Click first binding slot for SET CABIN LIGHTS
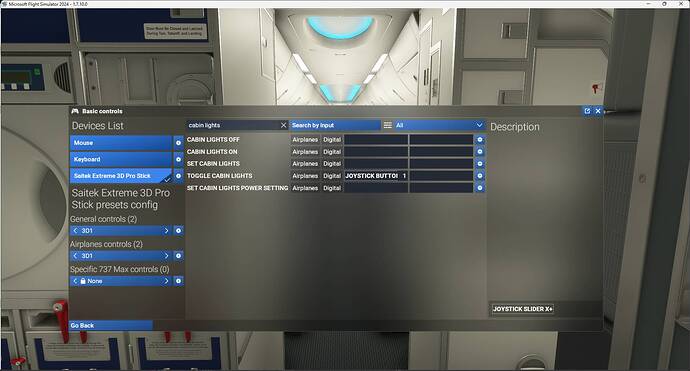Screen dimensions: 690x371 tap(376, 164)
